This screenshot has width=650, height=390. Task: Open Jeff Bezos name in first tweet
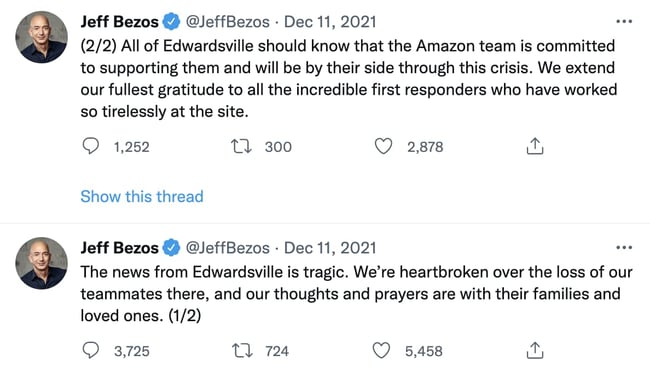[119, 22]
